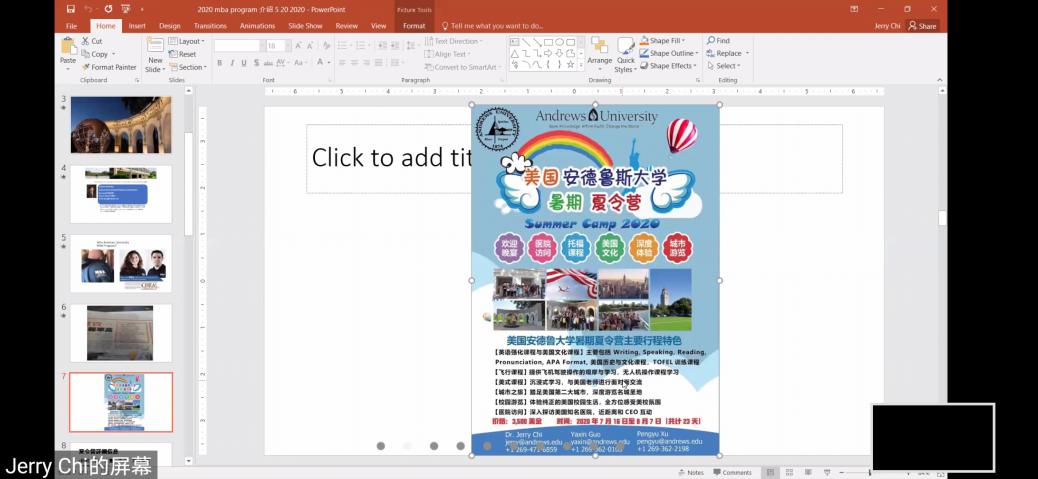This screenshot has width=1038, height=479.
Task: Toggle strikethrough formatting
Action: pyautogui.click(x=267, y=63)
